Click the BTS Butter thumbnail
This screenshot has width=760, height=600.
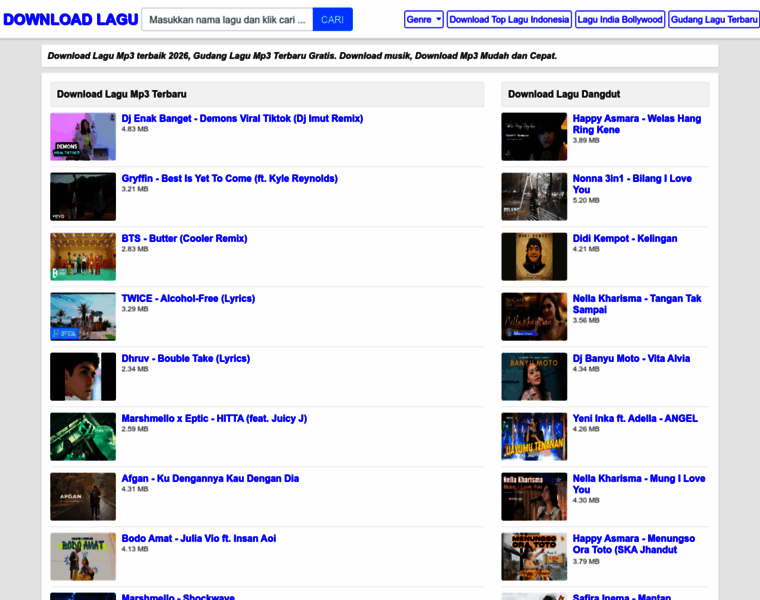pyautogui.click(x=83, y=257)
